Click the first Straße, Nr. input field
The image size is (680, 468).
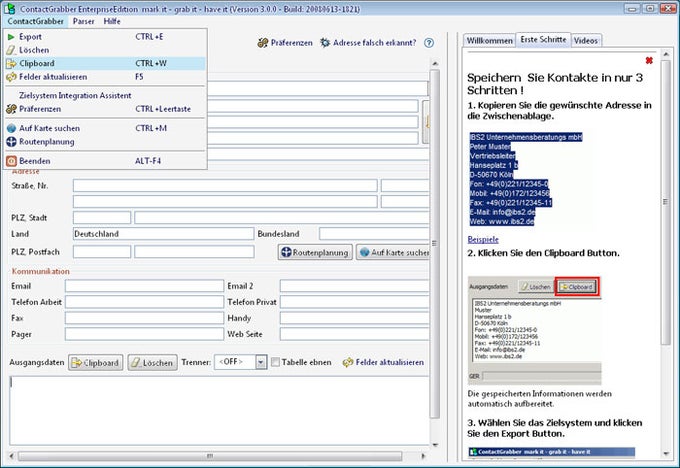coord(225,186)
